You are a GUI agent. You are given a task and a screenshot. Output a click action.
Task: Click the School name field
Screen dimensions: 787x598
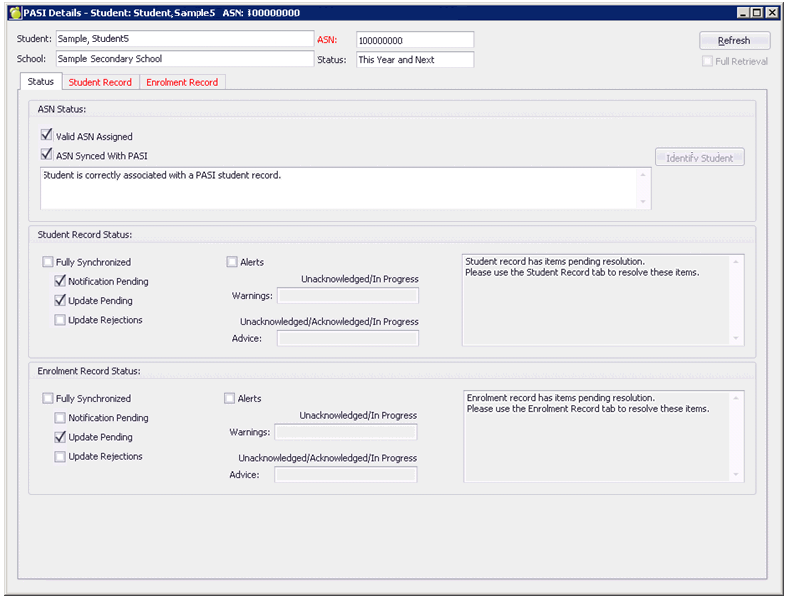(184, 59)
